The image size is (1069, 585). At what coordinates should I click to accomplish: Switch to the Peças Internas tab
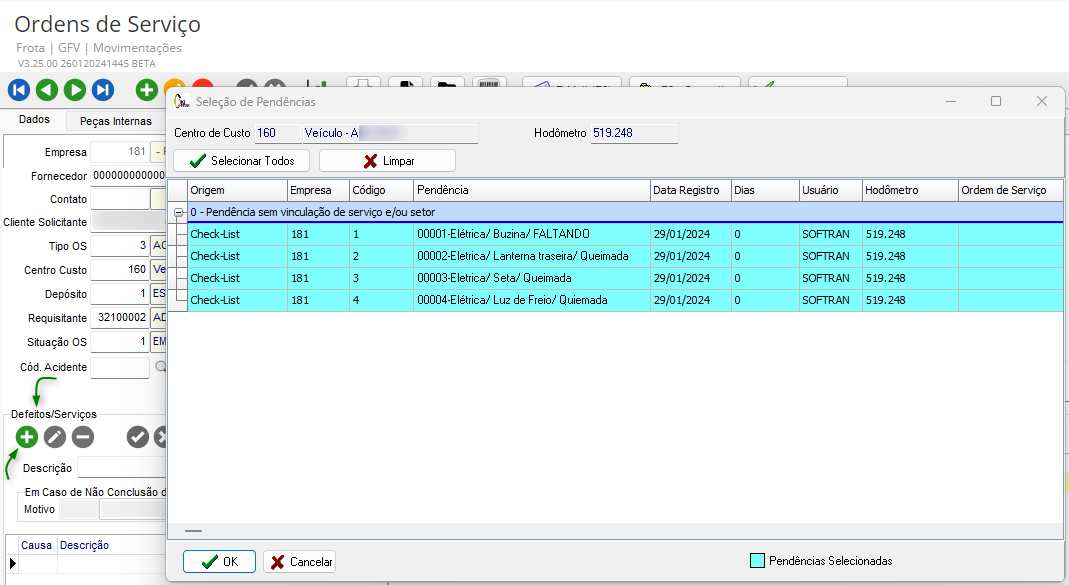(x=115, y=121)
